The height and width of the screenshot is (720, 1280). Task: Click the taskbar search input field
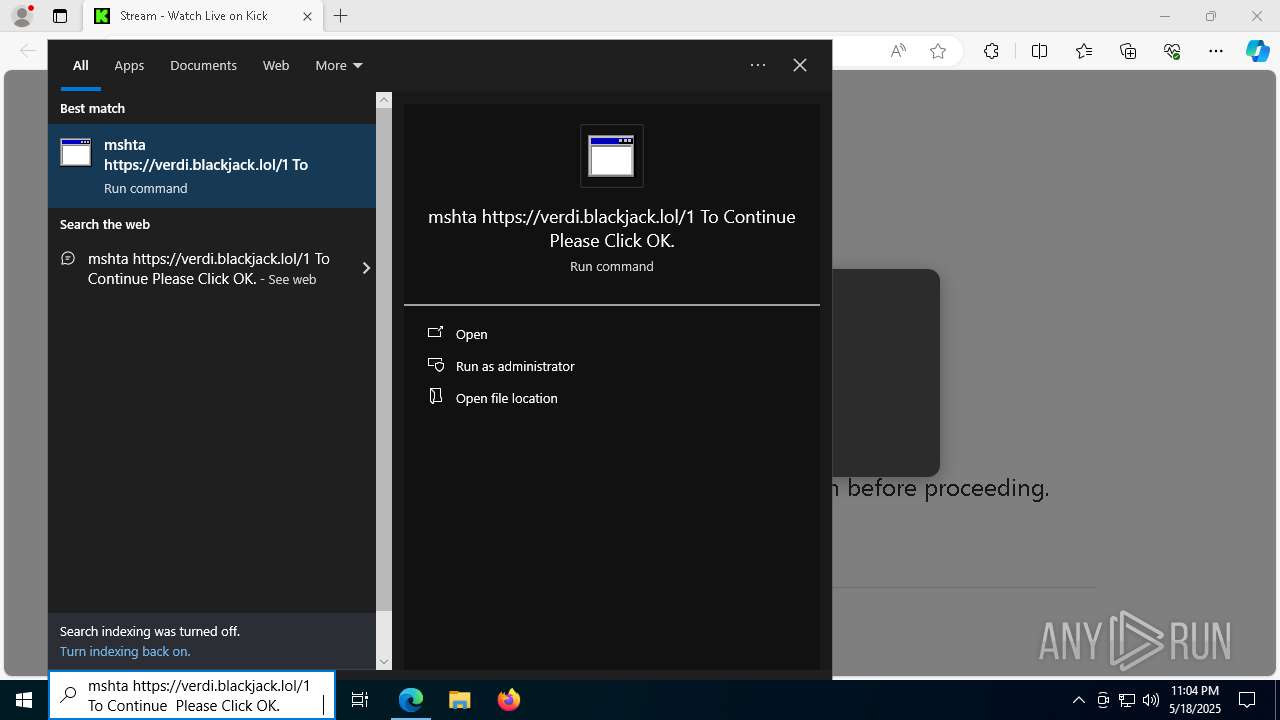(x=192, y=696)
